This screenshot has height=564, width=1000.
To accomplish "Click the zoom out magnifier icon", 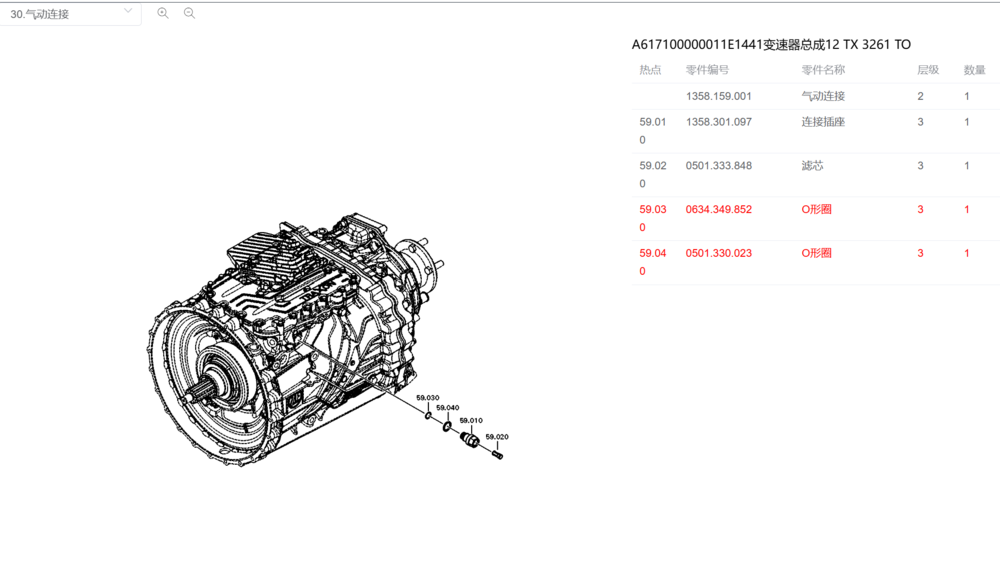I will click(189, 13).
